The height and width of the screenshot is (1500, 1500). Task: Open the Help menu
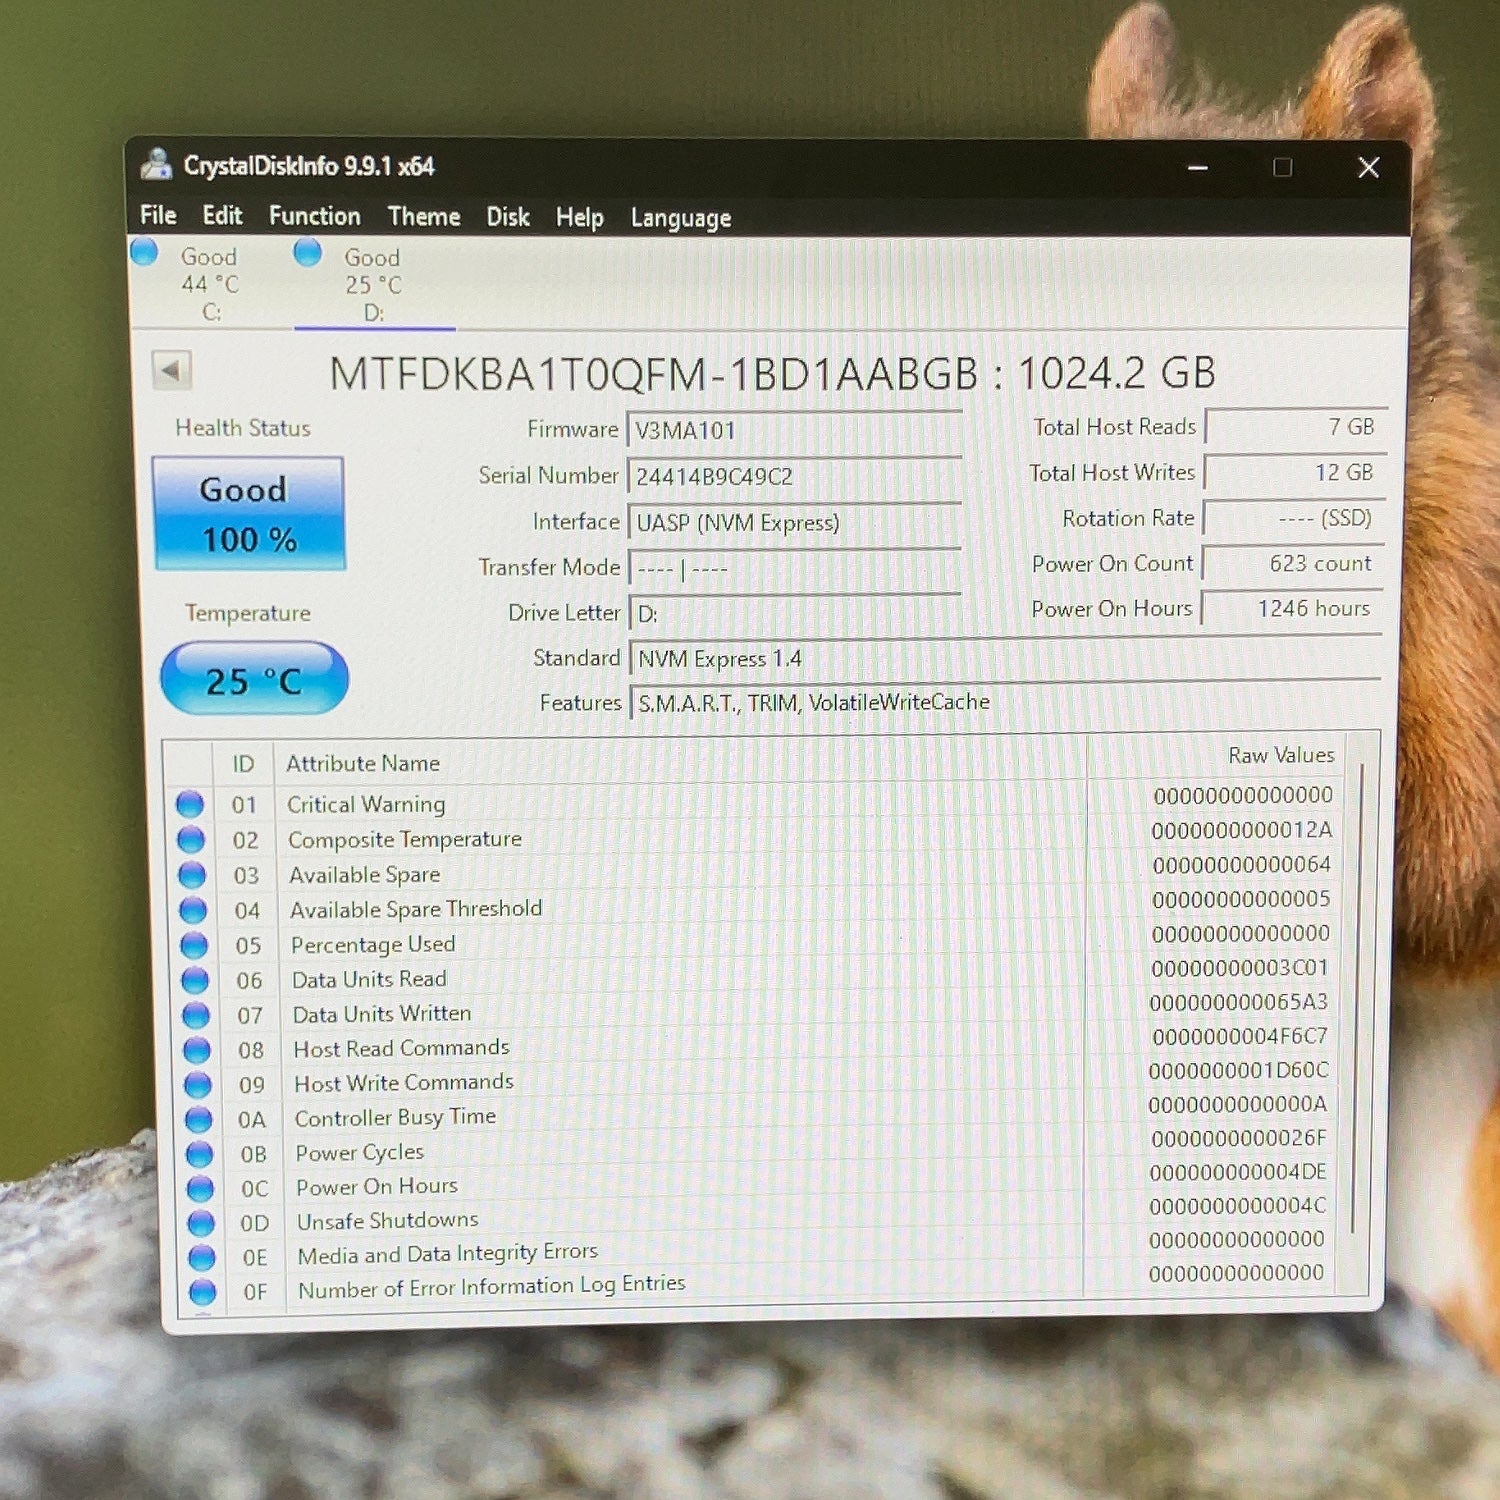tap(580, 218)
